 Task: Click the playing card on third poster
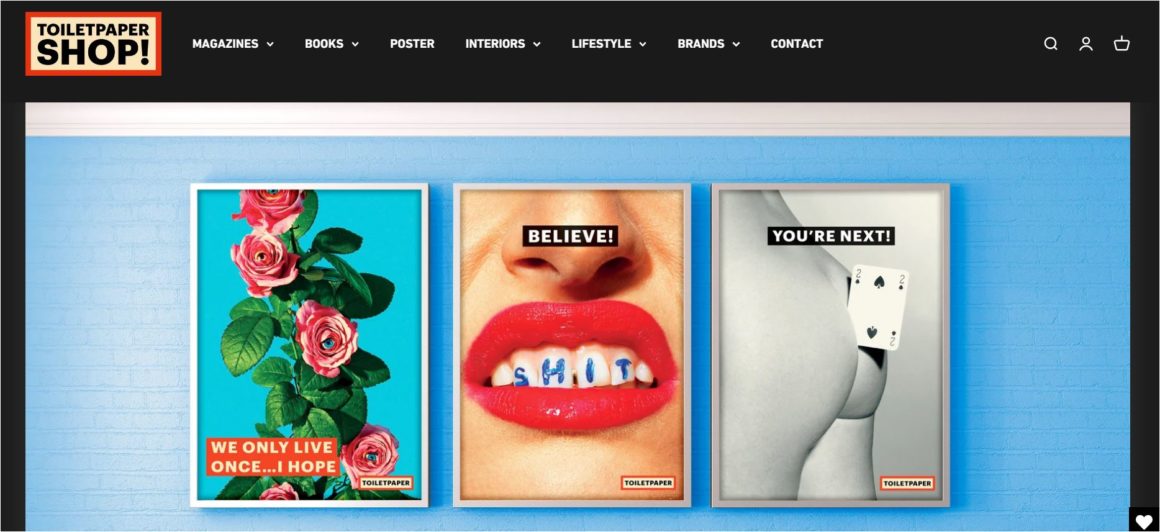pyautogui.click(x=878, y=307)
